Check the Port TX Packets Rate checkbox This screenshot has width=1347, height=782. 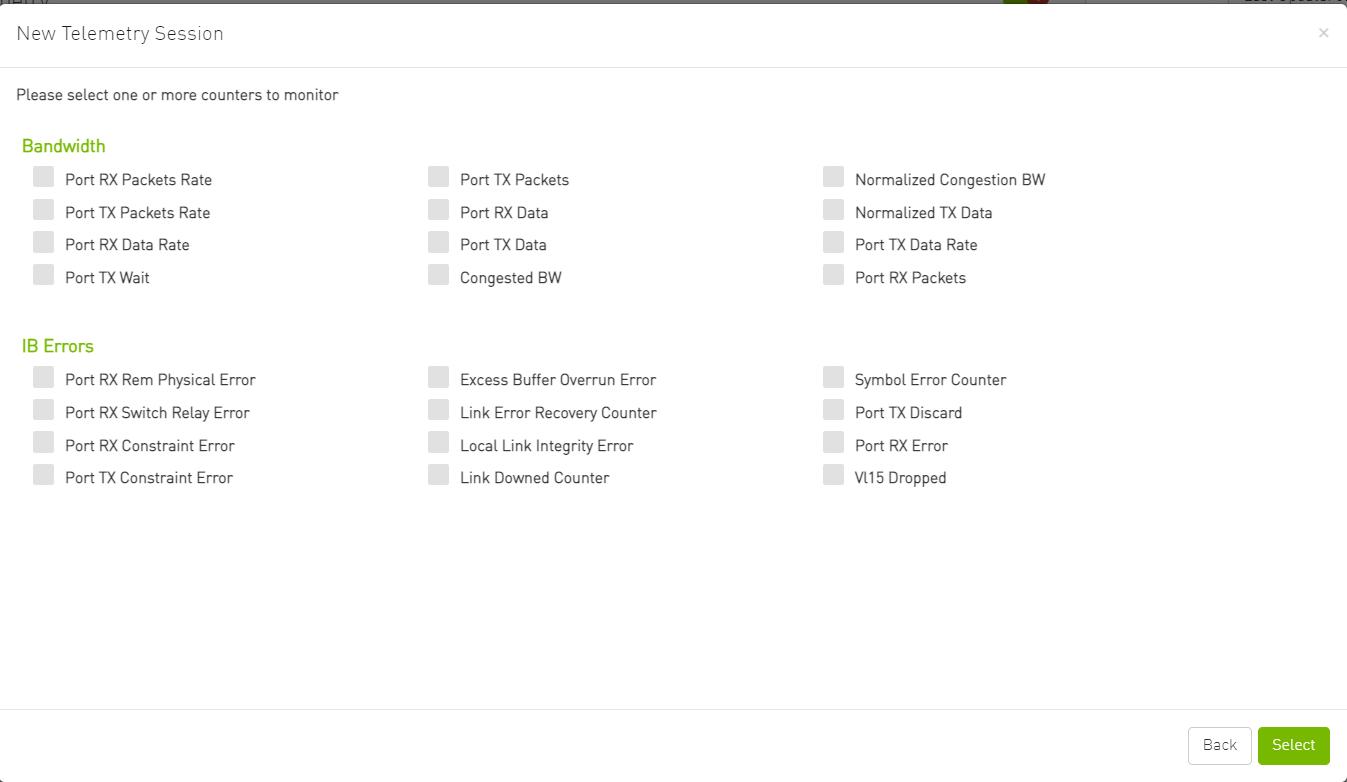pyautogui.click(x=44, y=209)
